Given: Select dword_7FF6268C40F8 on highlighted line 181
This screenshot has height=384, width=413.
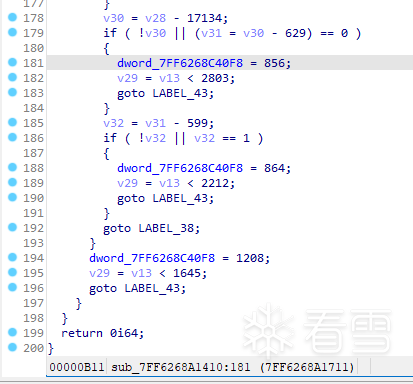Looking at the screenshot, I should 180,63.
